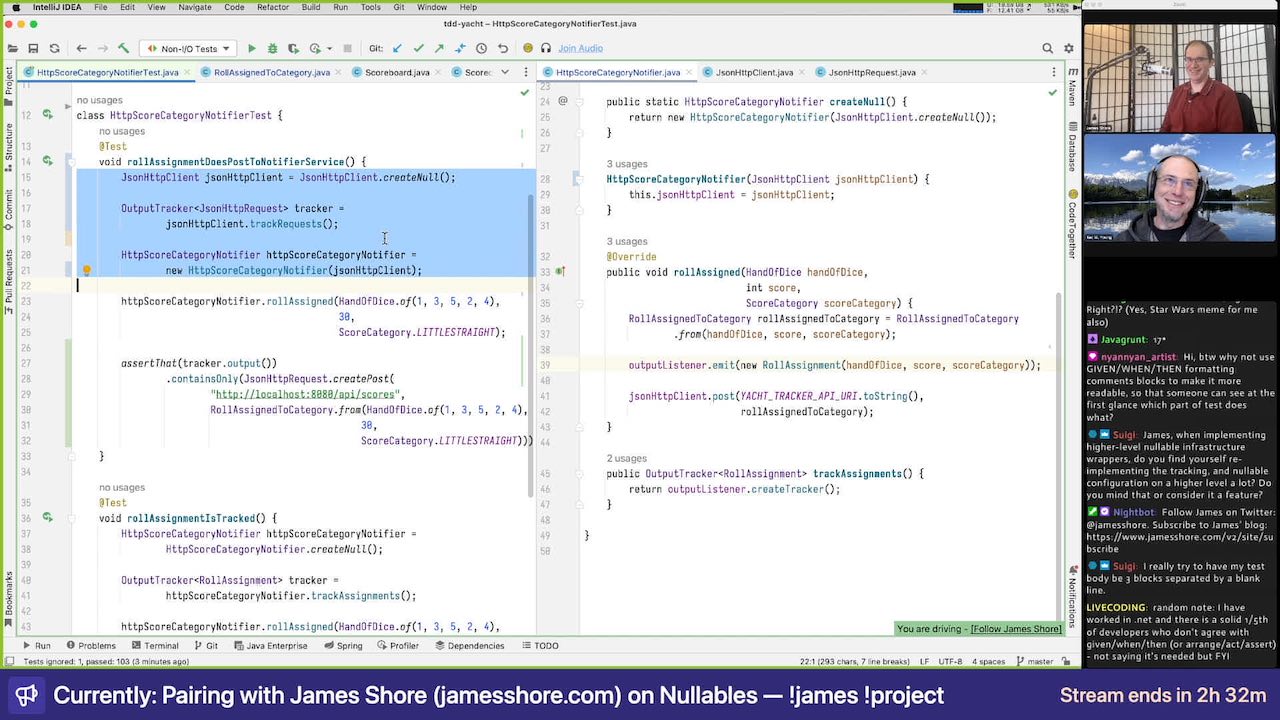Open the master branch selector
Viewport: 1280px width, 720px height.
tap(1033, 661)
